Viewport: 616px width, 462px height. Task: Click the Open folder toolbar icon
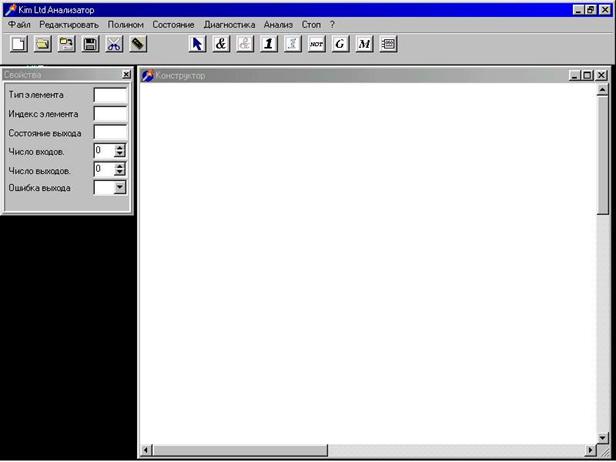(x=42, y=44)
